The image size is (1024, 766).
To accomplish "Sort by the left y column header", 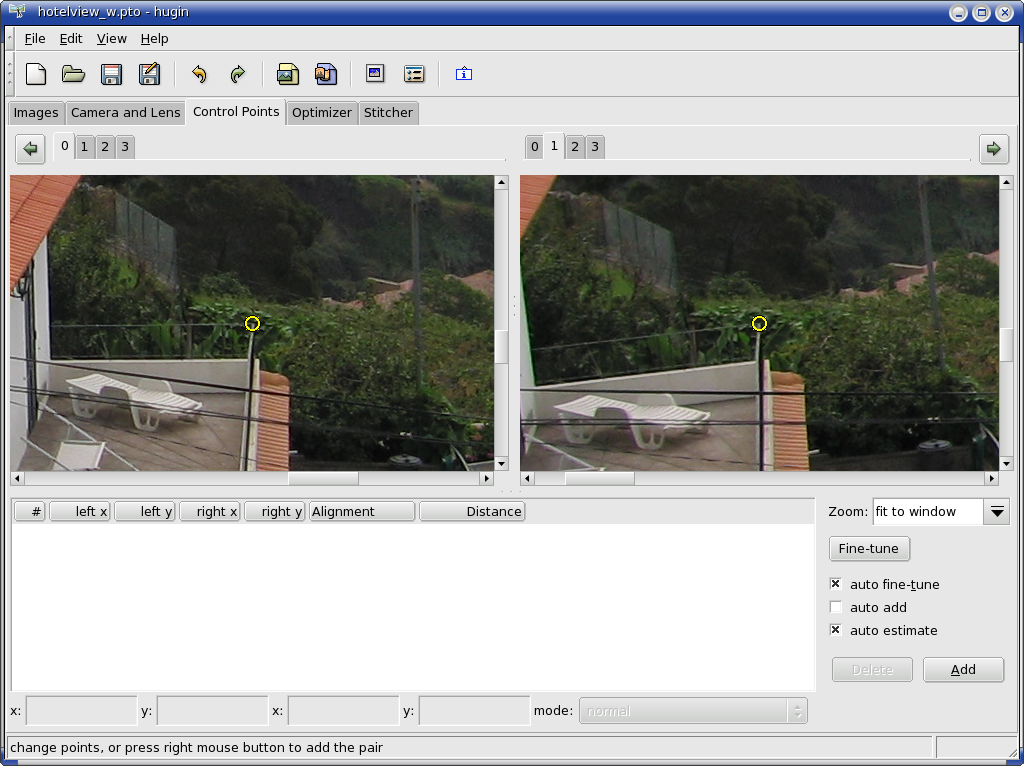I will [x=144, y=512].
